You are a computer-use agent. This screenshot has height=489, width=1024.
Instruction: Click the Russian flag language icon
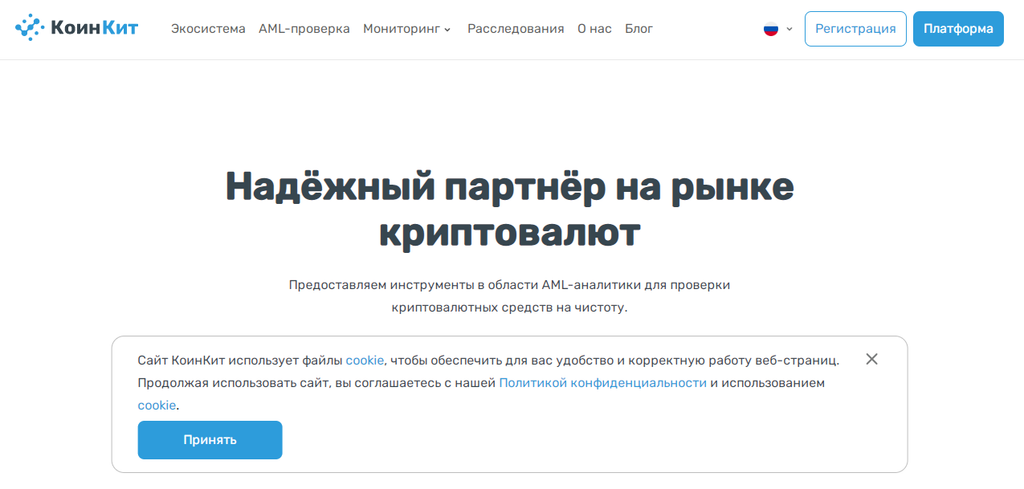pyautogui.click(x=771, y=29)
